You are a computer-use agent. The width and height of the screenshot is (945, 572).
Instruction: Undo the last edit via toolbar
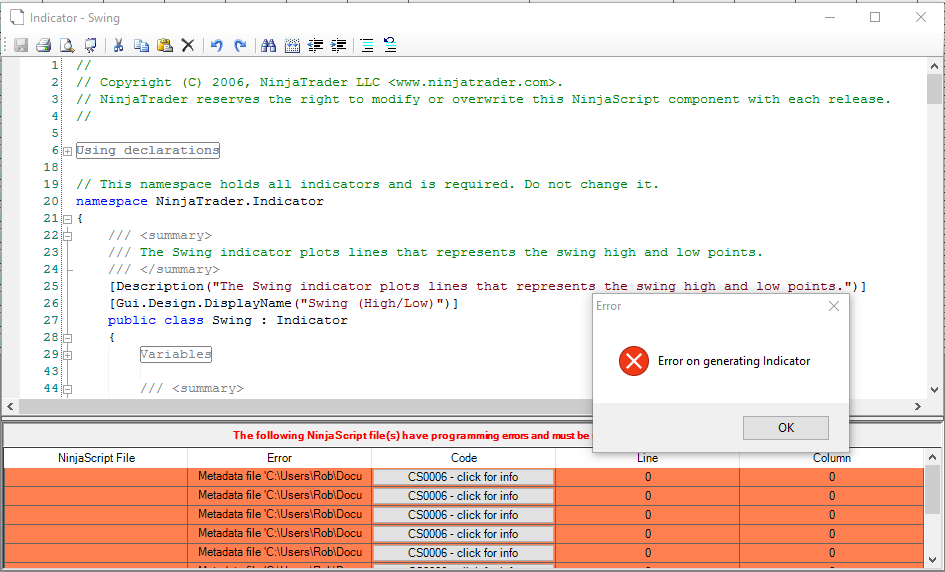[x=216, y=45]
